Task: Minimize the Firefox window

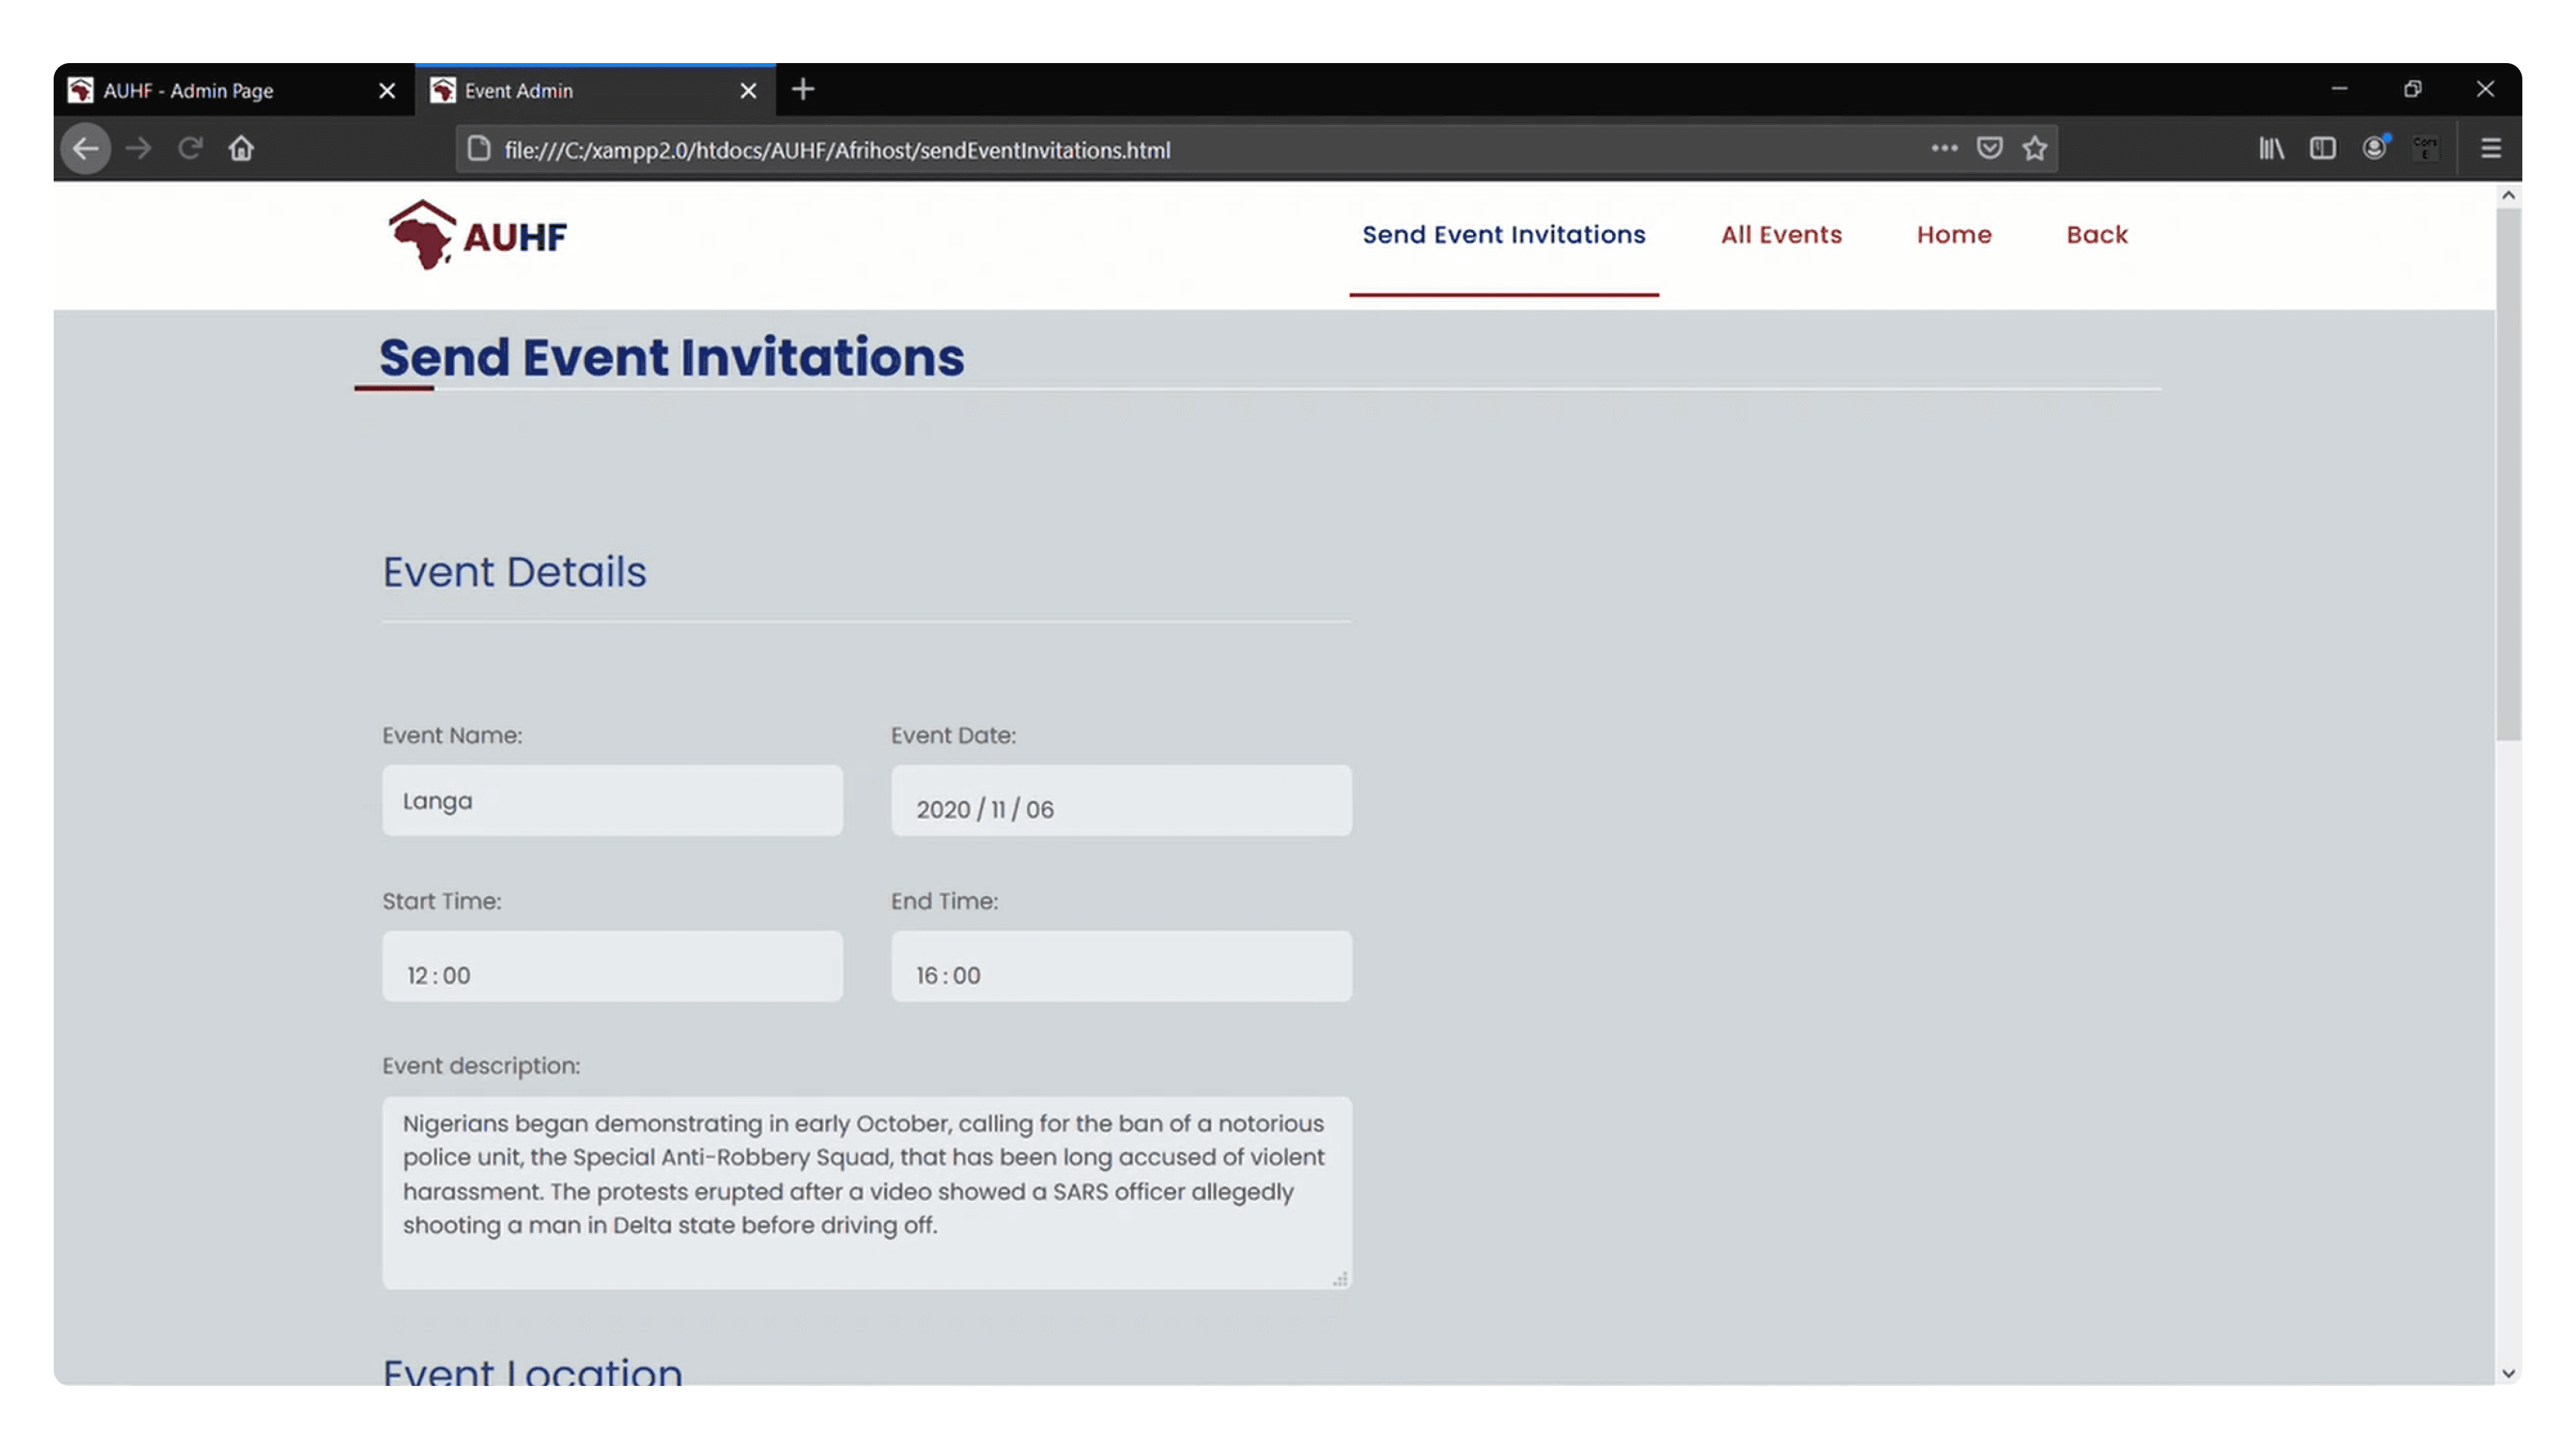Action: pos(2339,89)
